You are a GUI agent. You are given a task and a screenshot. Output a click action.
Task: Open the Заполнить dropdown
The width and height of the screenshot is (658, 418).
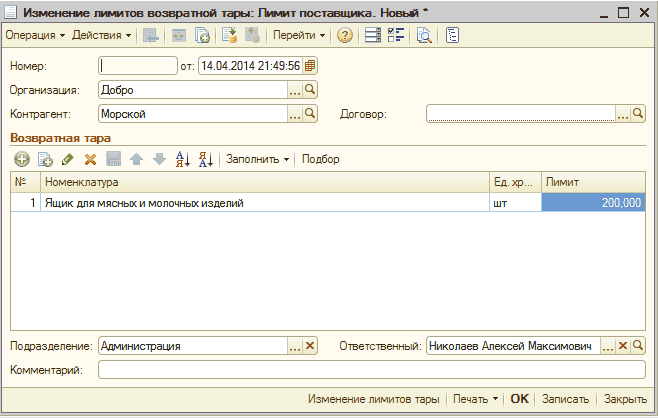(x=257, y=159)
